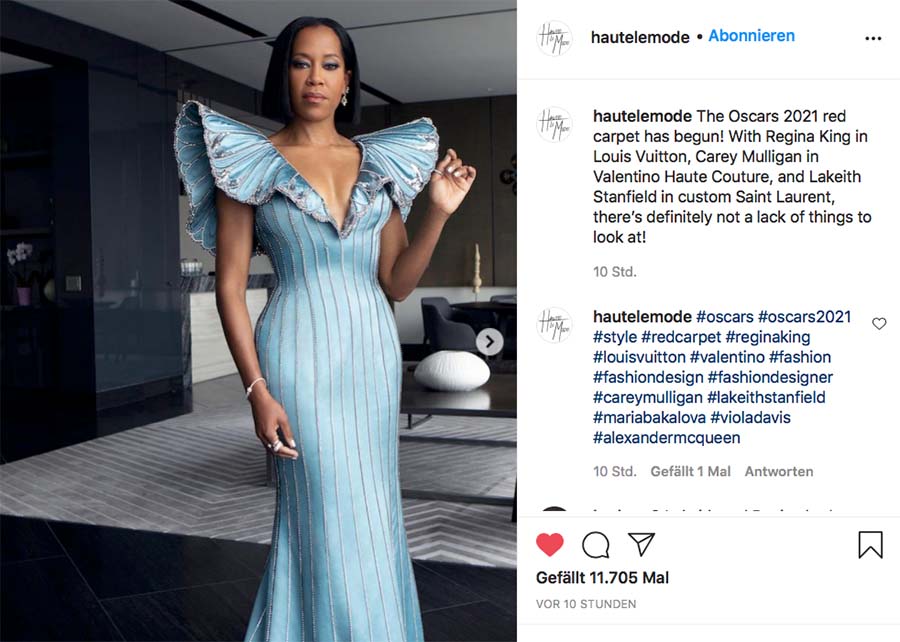View likes list Gefällt 11.705 Mal
The image size is (900, 642).
pyautogui.click(x=602, y=578)
